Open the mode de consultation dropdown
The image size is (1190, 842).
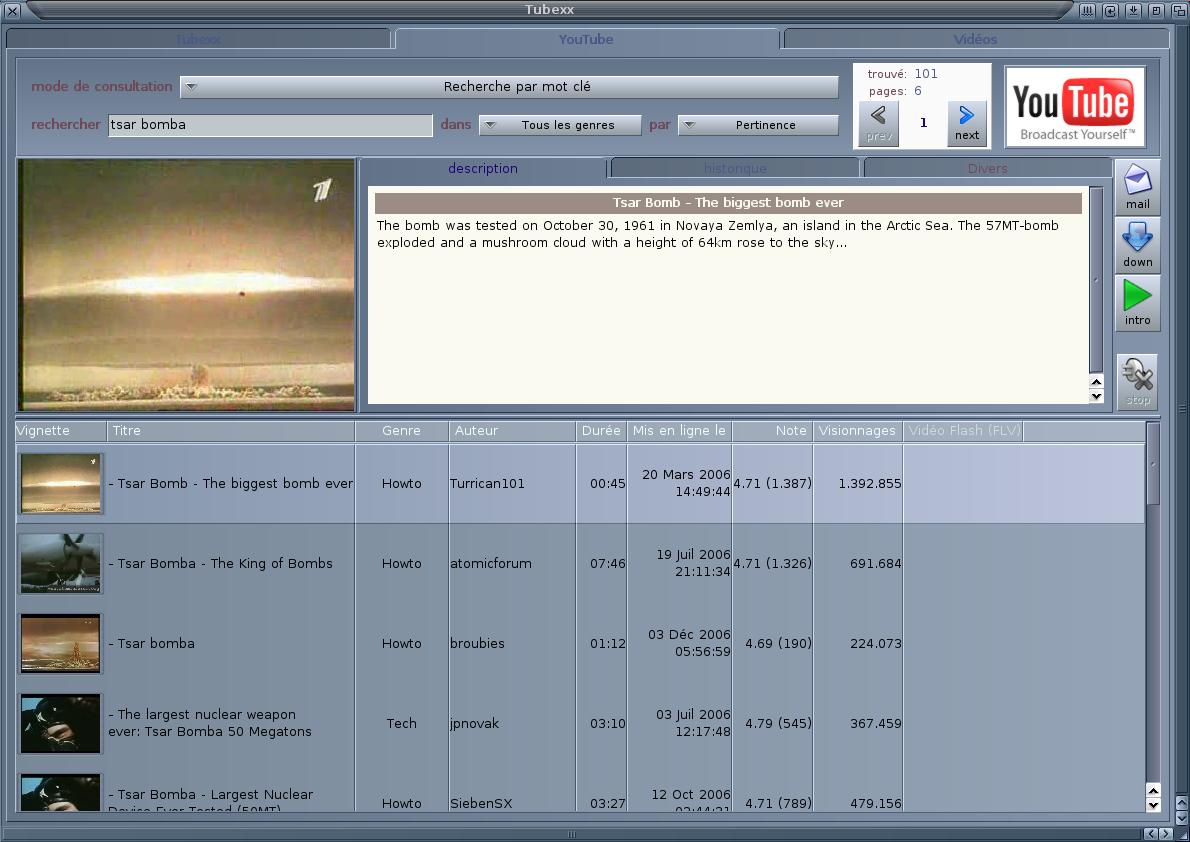pos(509,87)
